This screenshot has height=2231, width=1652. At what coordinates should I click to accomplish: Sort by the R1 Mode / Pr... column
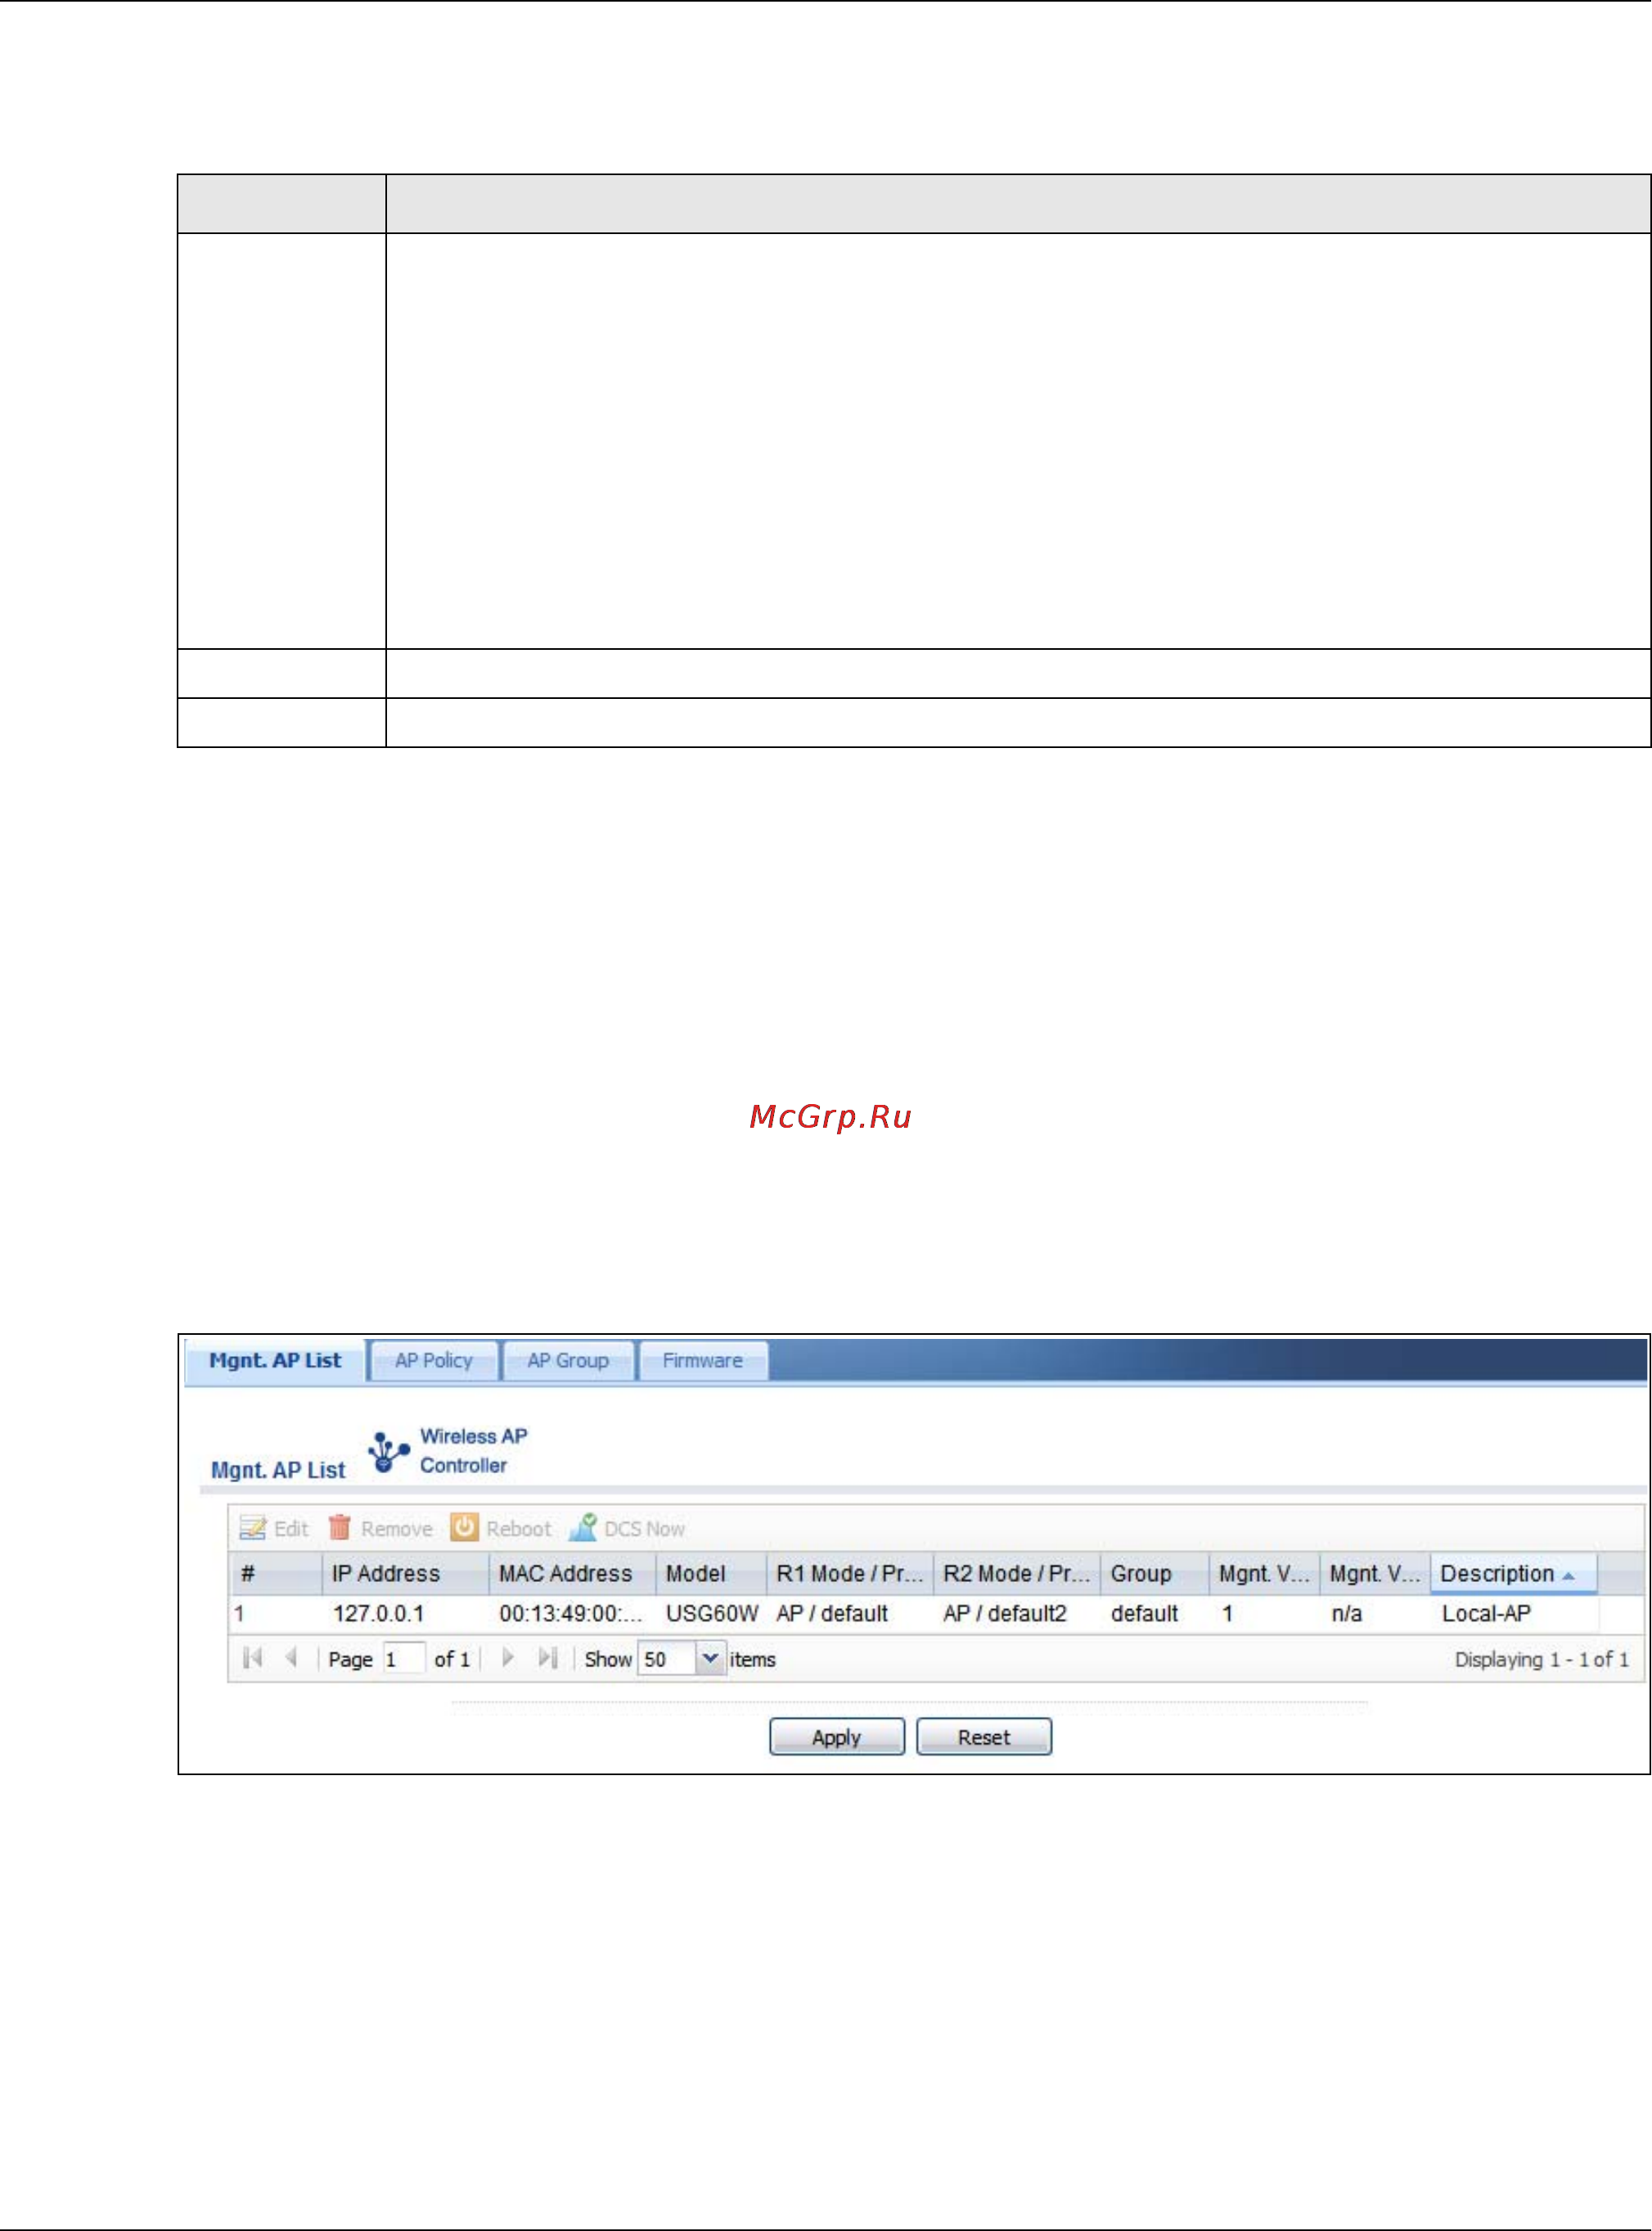[850, 1573]
